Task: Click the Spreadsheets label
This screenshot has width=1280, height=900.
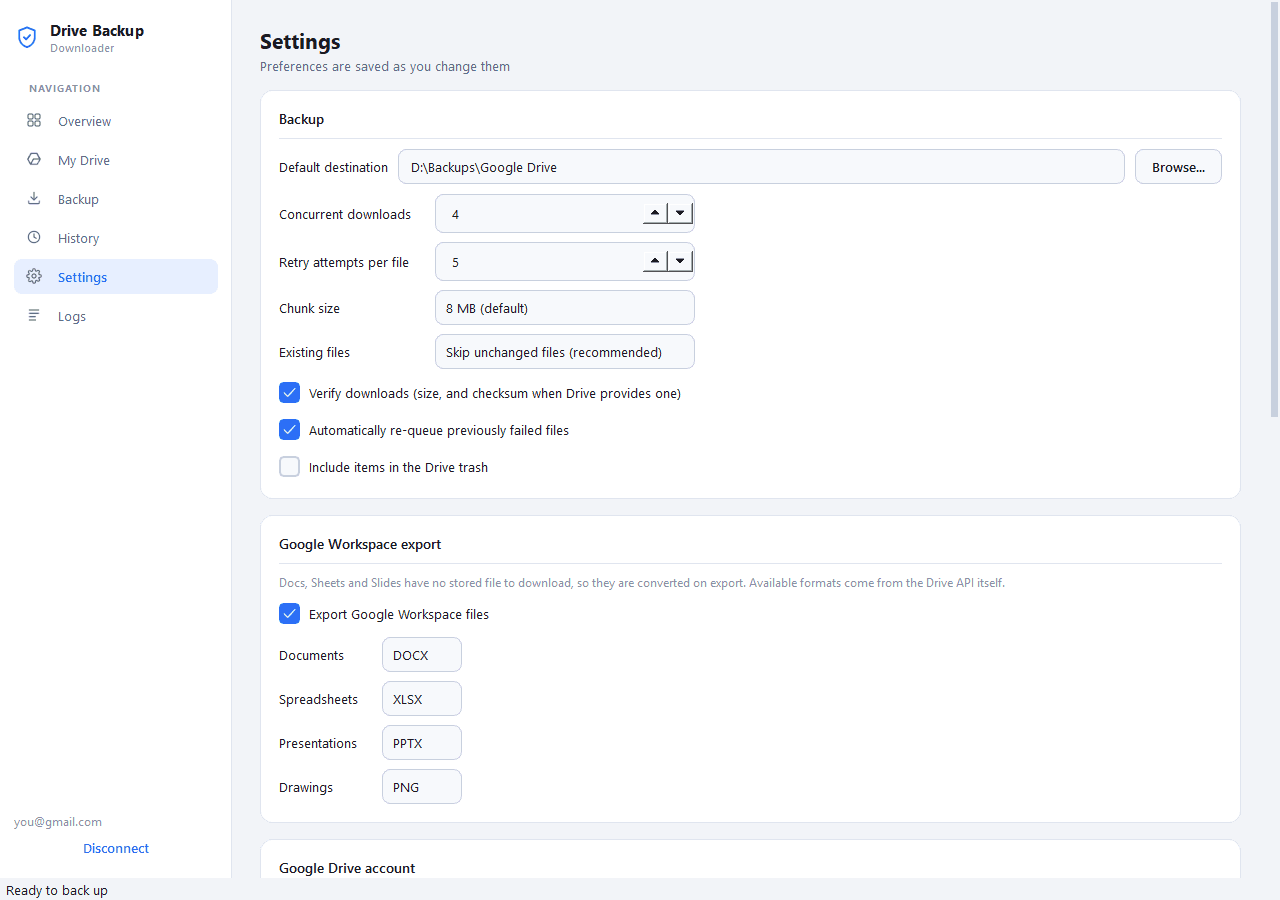Action: click(318, 699)
